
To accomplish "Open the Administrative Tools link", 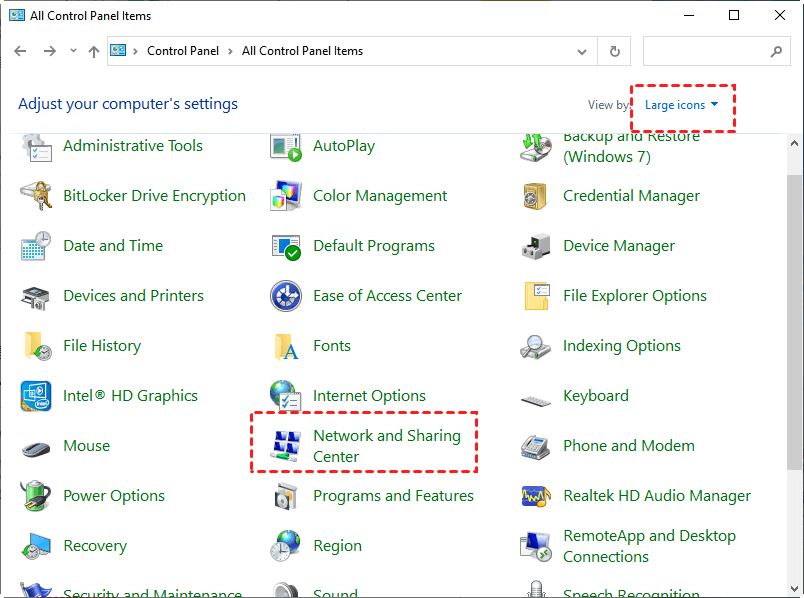I will tap(133, 146).
